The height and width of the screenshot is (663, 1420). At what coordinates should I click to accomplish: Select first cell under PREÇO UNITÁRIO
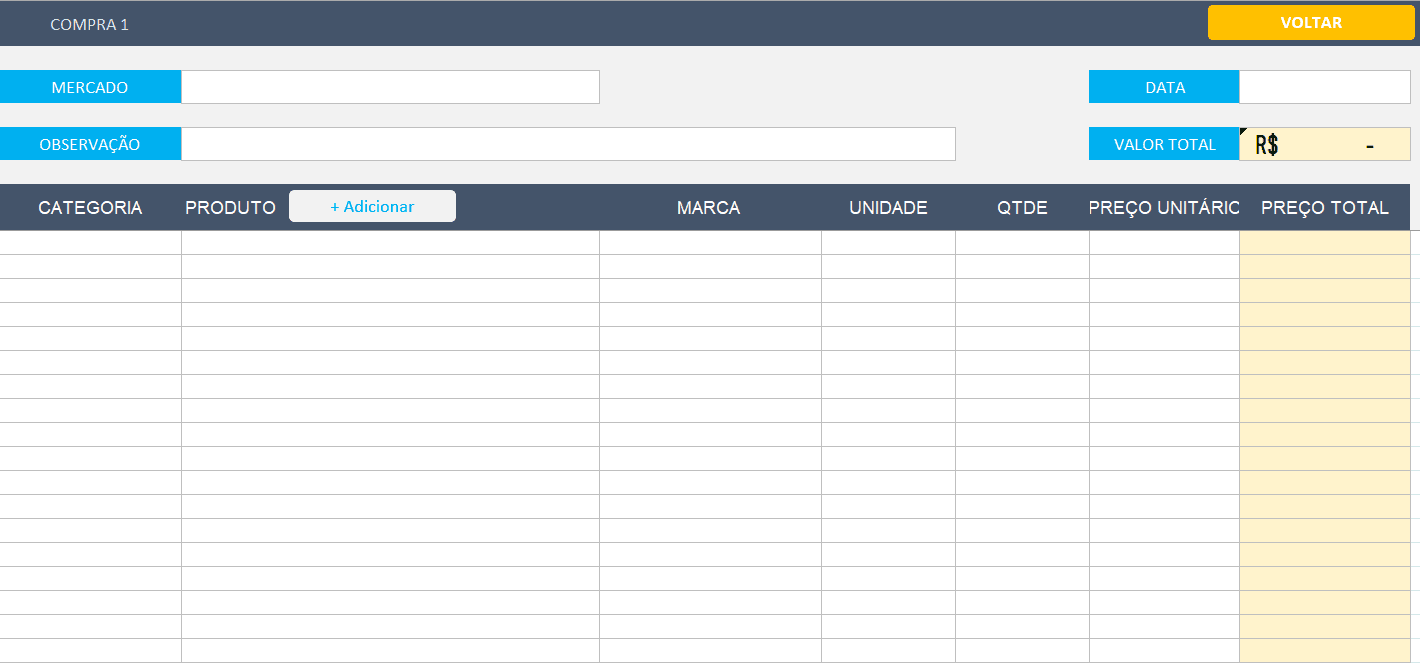tap(1164, 243)
